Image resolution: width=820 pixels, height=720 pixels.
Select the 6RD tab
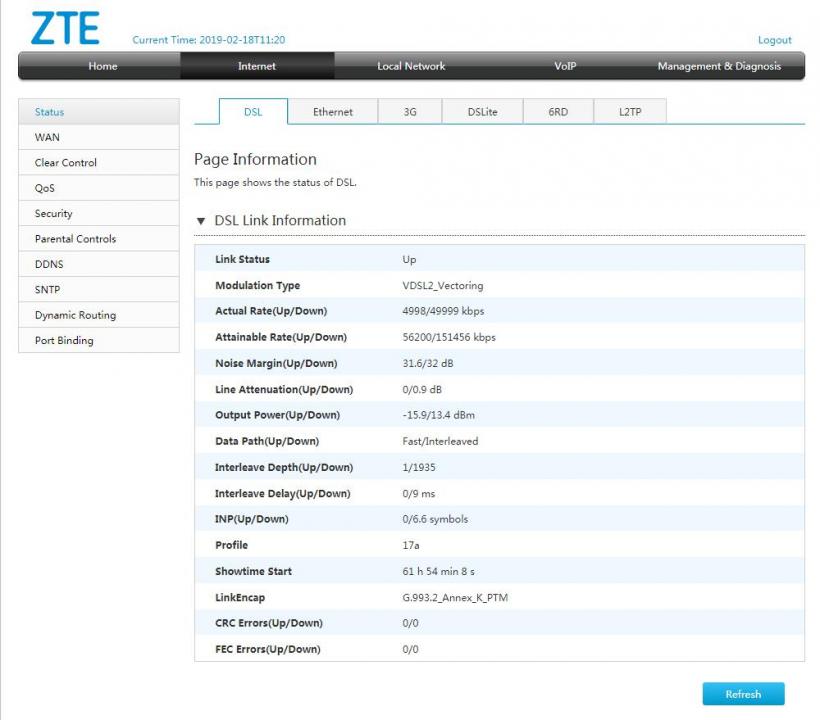(558, 112)
